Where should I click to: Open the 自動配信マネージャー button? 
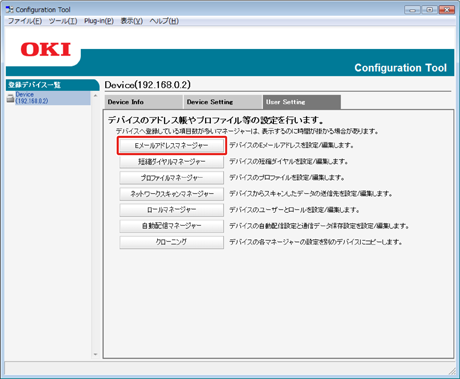[x=172, y=226]
